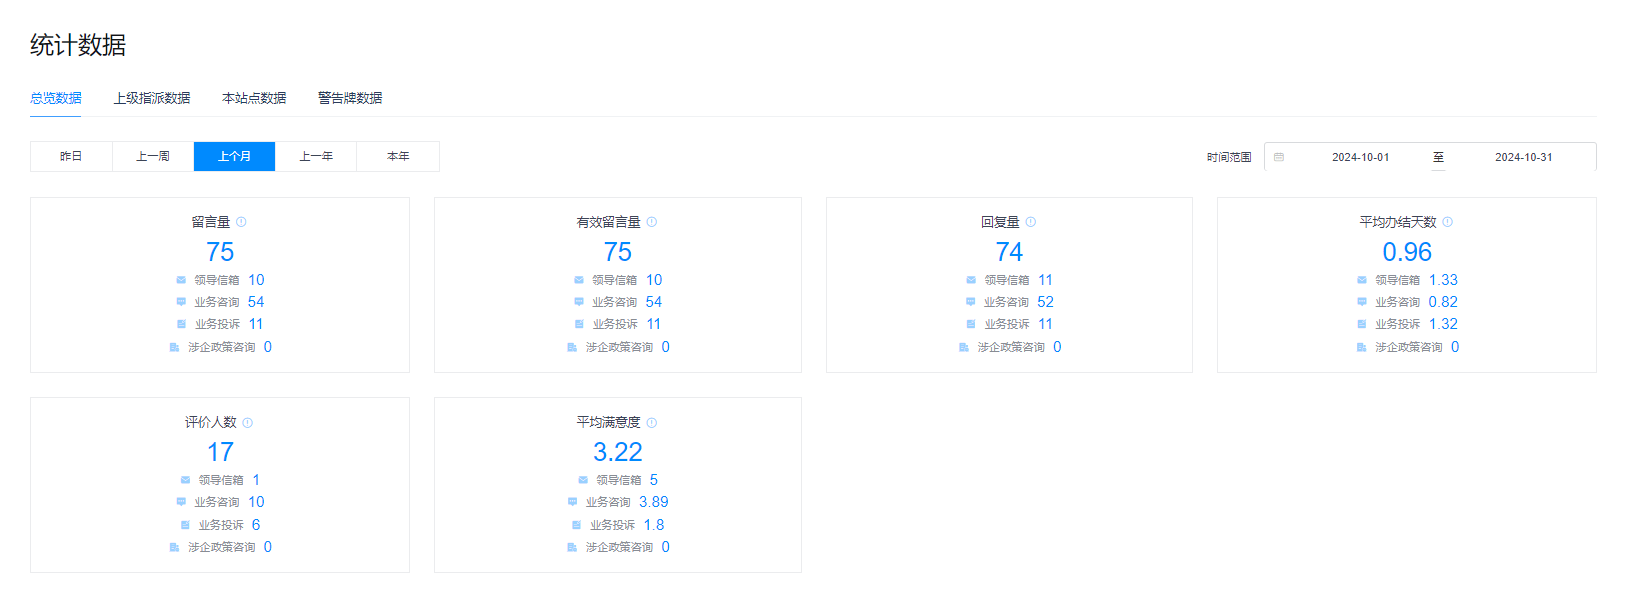Click the 时间范围 label
The width and height of the screenshot is (1625, 612).
(x=1229, y=157)
